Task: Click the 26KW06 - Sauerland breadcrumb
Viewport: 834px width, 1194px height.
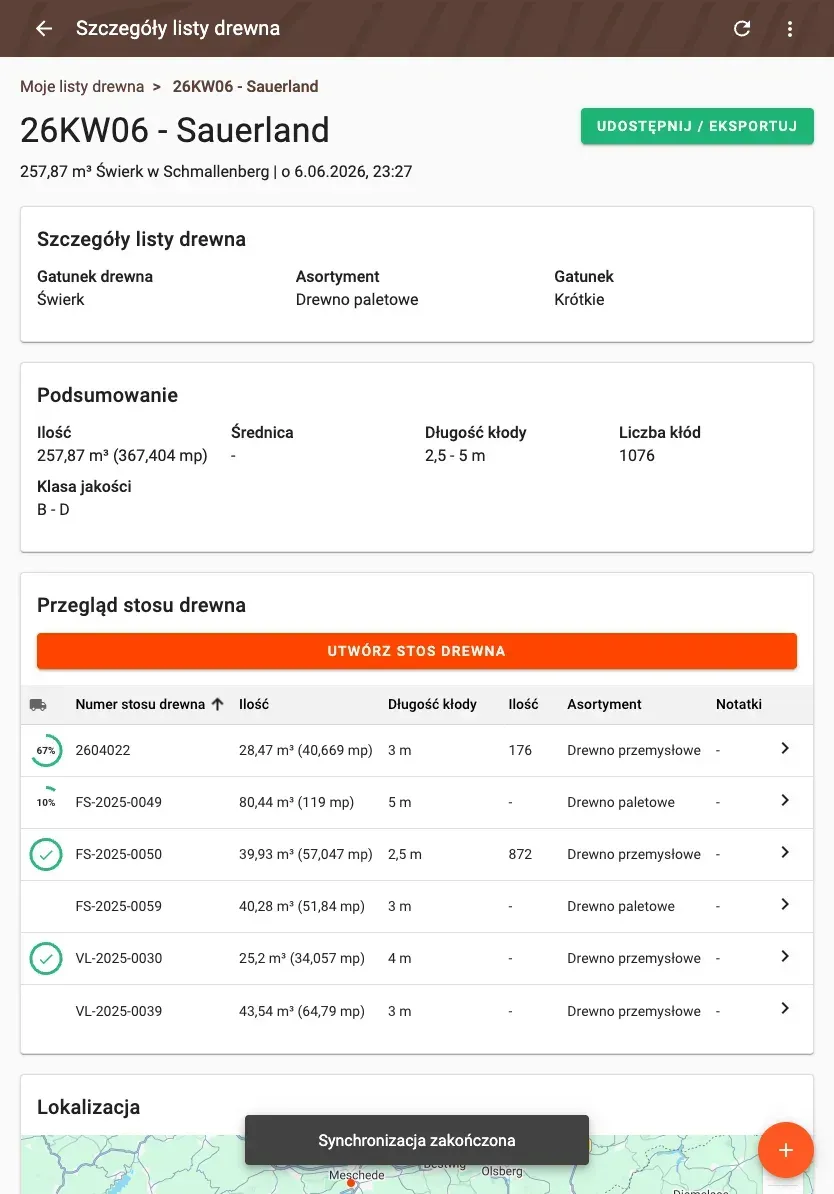Action: (245, 87)
